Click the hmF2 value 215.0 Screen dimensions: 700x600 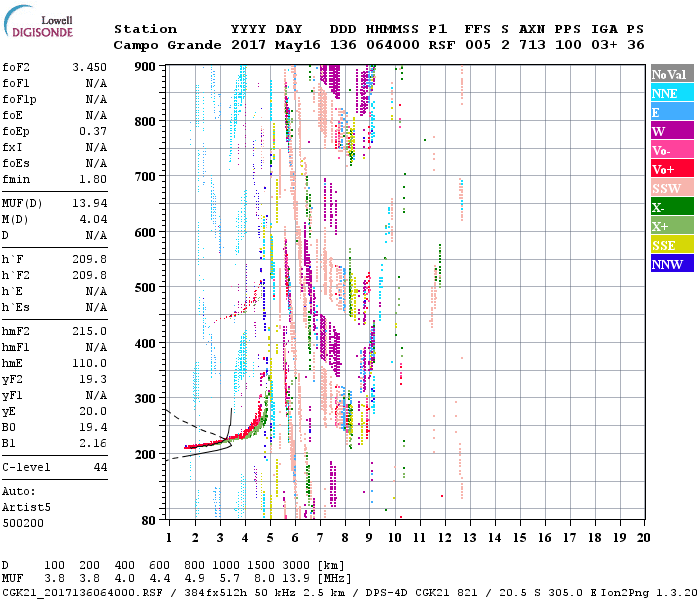pos(89,331)
